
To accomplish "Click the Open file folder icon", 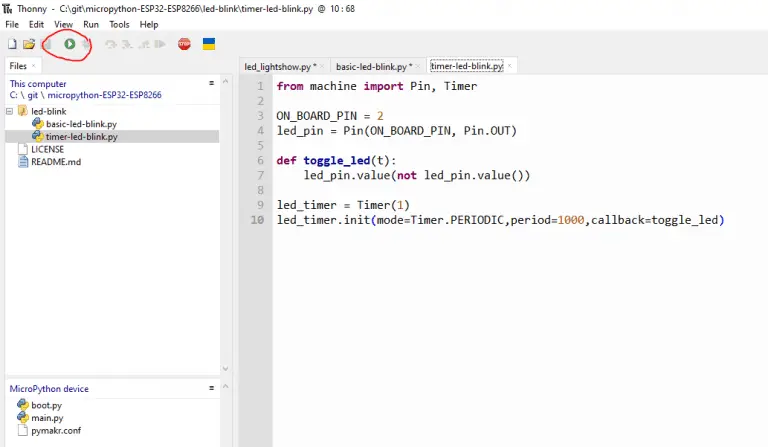I will pyautogui.click(x=29, y=44).
